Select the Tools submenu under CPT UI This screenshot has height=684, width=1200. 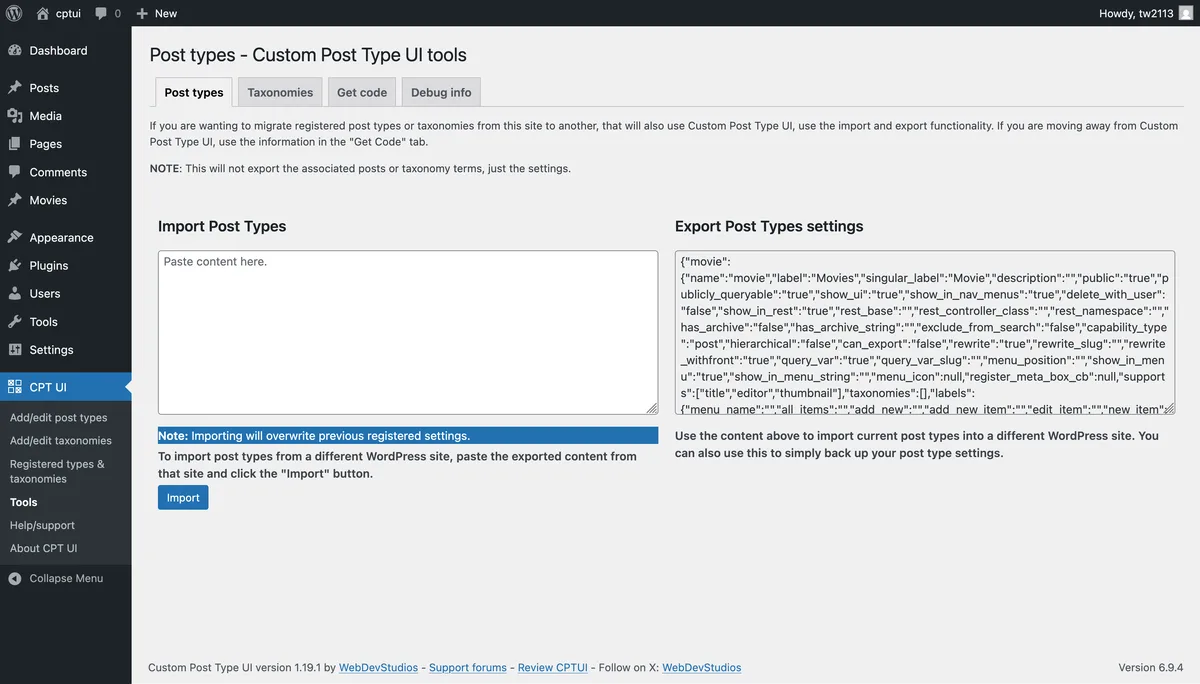24,502
